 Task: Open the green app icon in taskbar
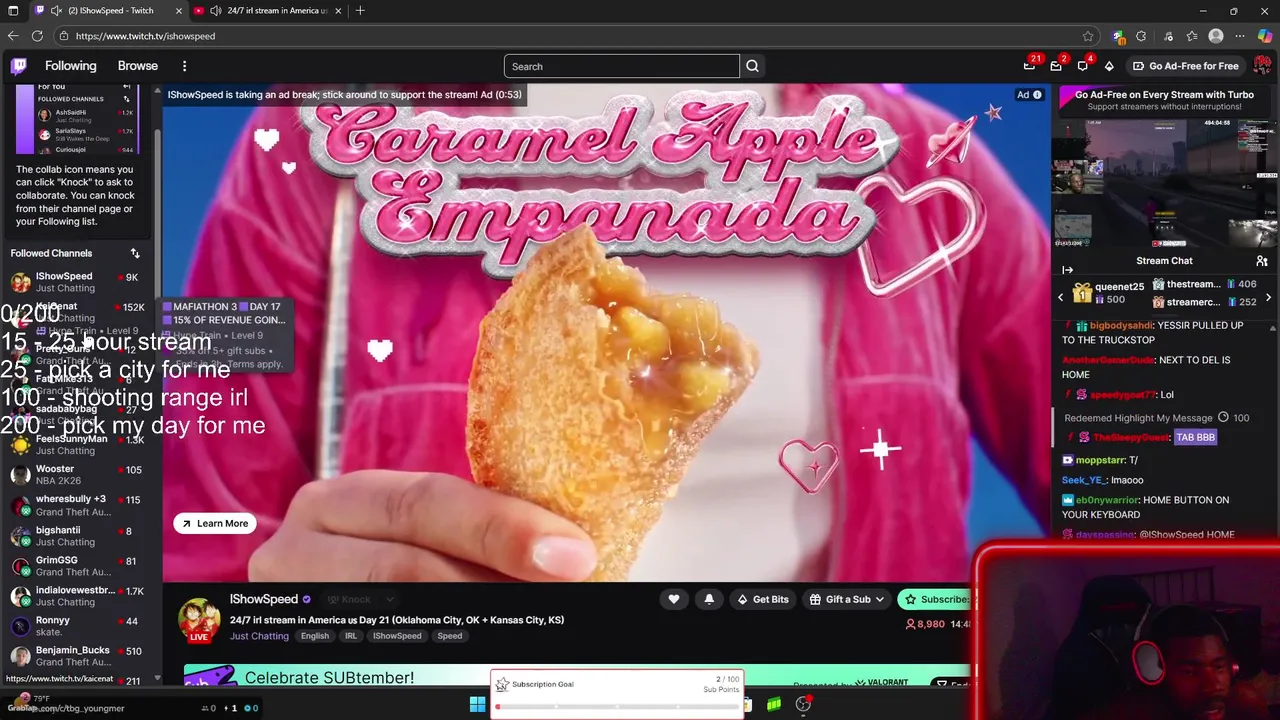coord(774,705)
